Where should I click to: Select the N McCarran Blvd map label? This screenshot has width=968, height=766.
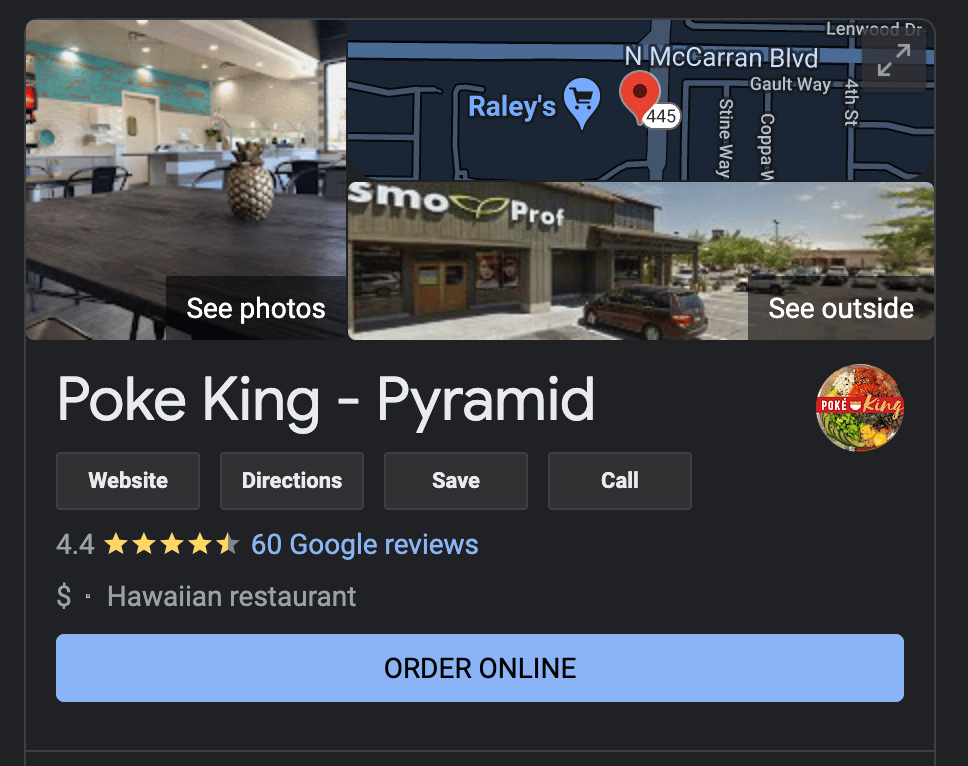[x=721, y=57]
